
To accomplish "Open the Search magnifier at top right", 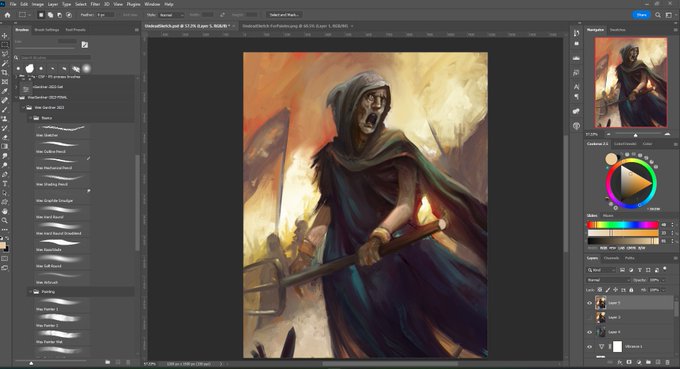I will pyautogui.click(x=658, y=15).
